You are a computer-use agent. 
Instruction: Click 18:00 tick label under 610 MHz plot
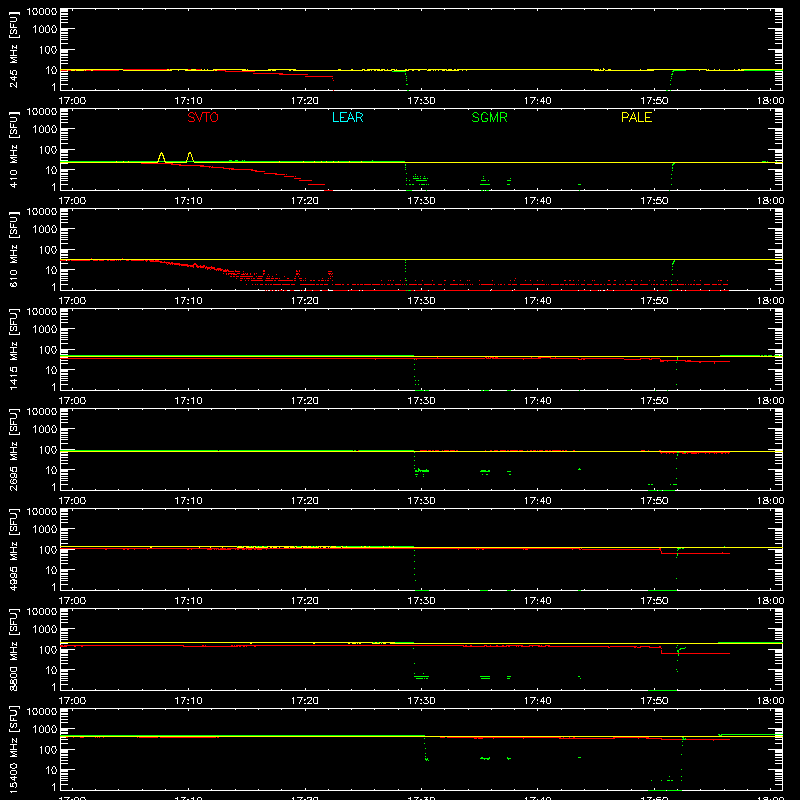[770, 301]
